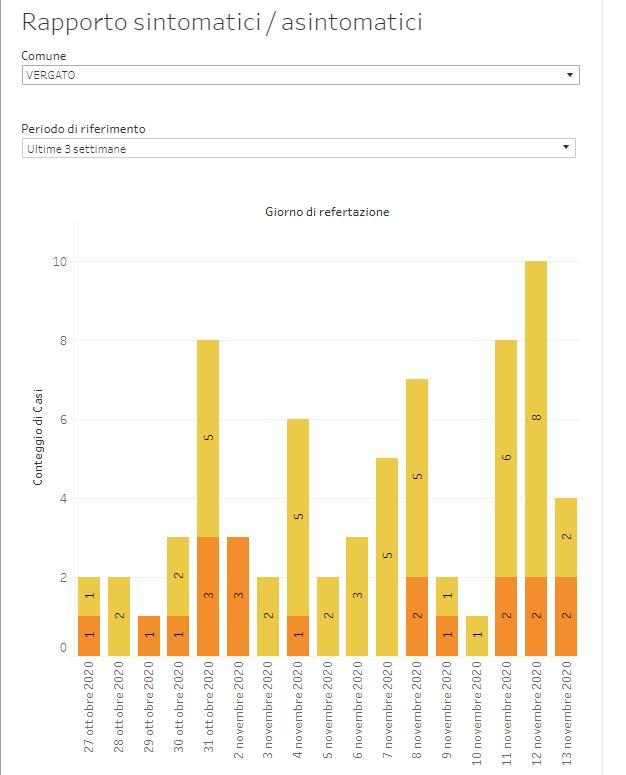
Task: Click the orange bar for 2 novembre 2020
Action: point(238,596)
